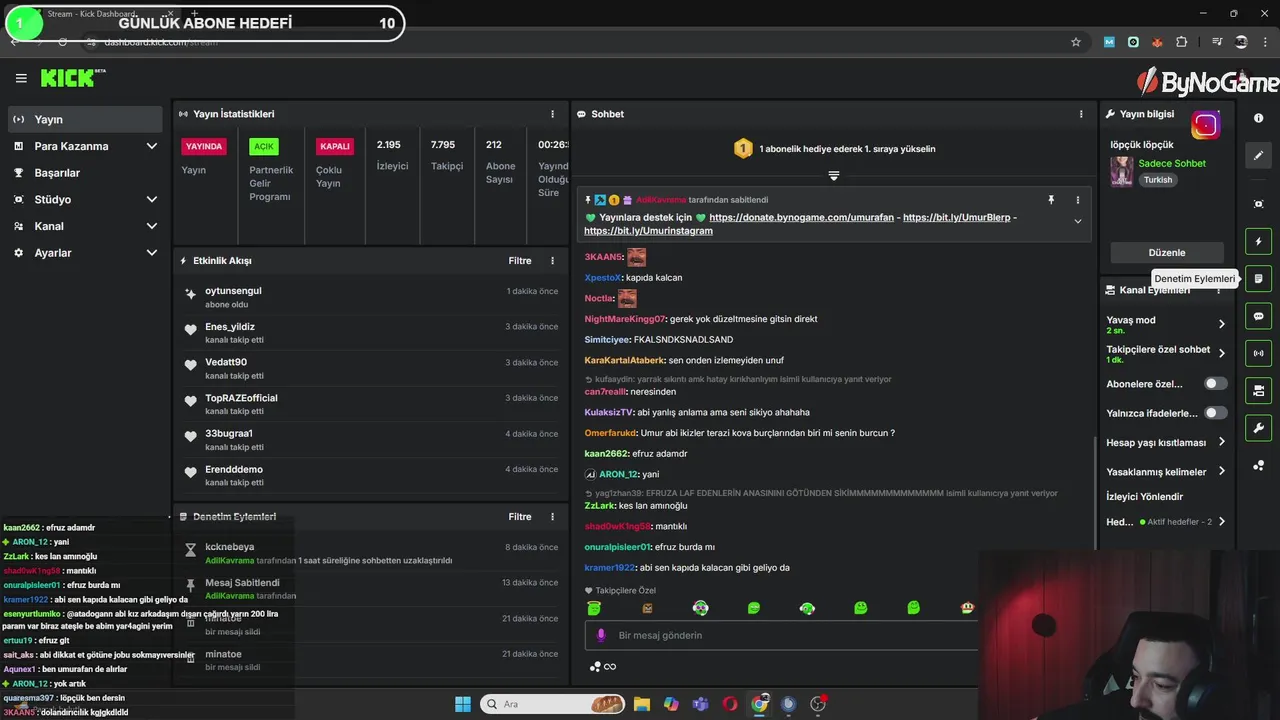Screen dimensions: 1280x720
Task: Click the infinity icon below chat input
Action: 609,667
